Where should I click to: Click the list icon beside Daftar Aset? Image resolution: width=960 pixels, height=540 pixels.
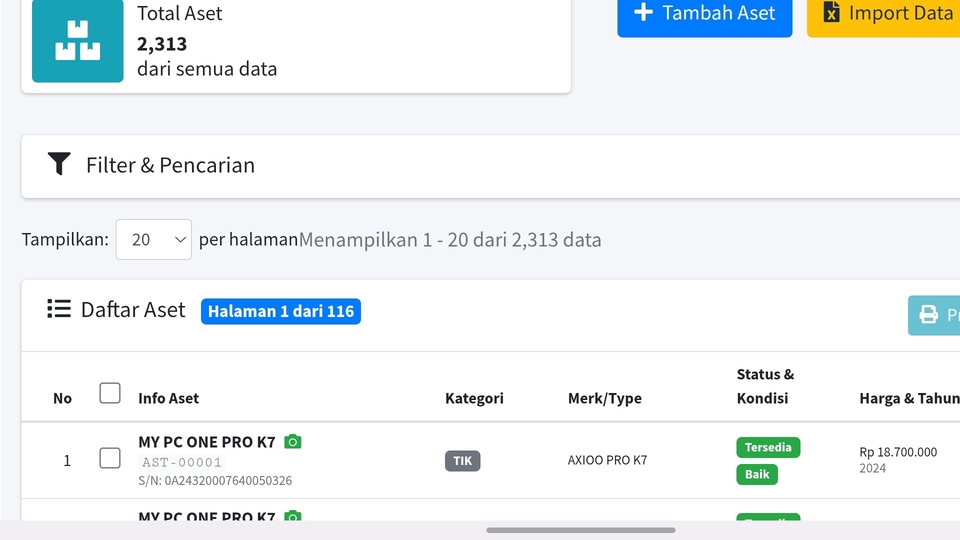[x=59, y=309]
